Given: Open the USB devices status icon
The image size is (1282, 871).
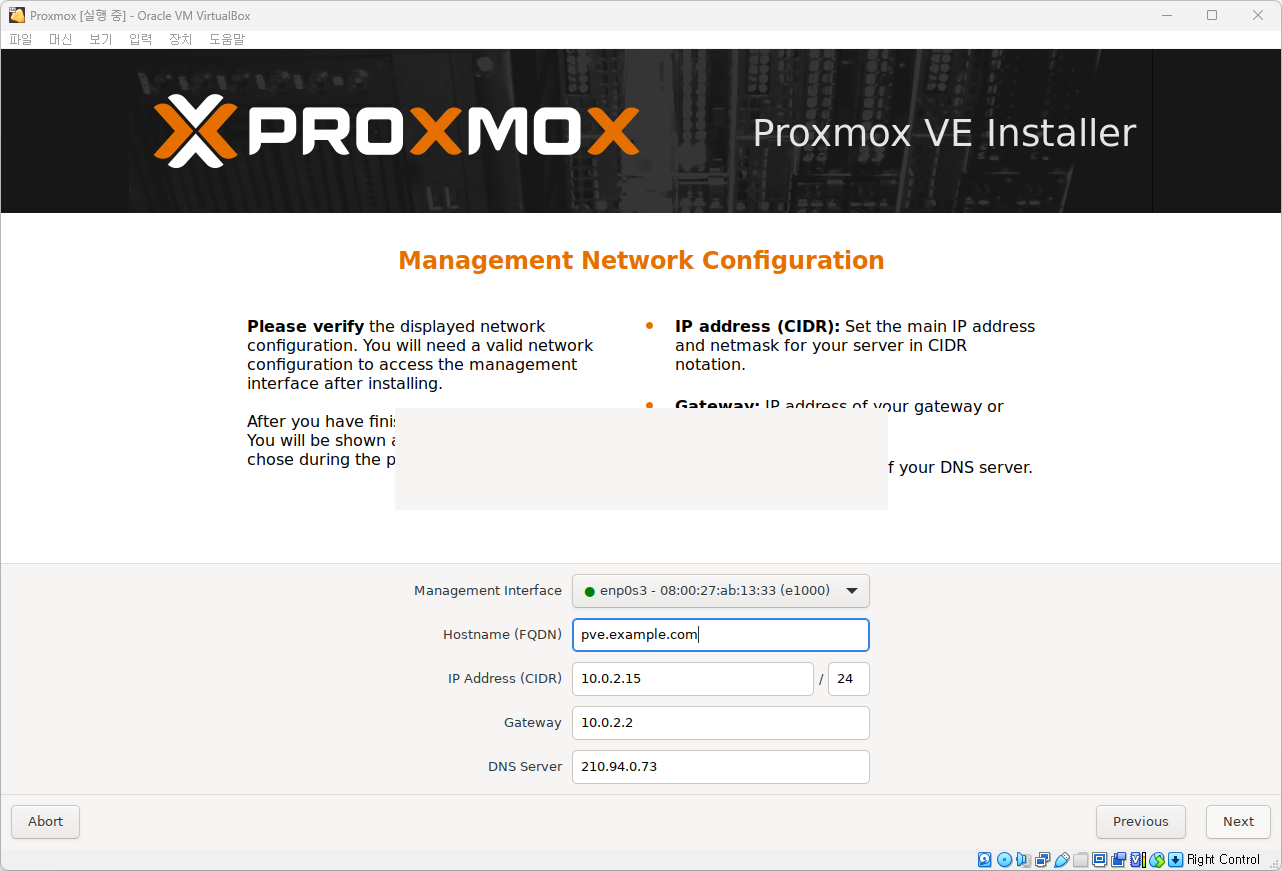Looking at the screenshot, I should pos(1062,860).
